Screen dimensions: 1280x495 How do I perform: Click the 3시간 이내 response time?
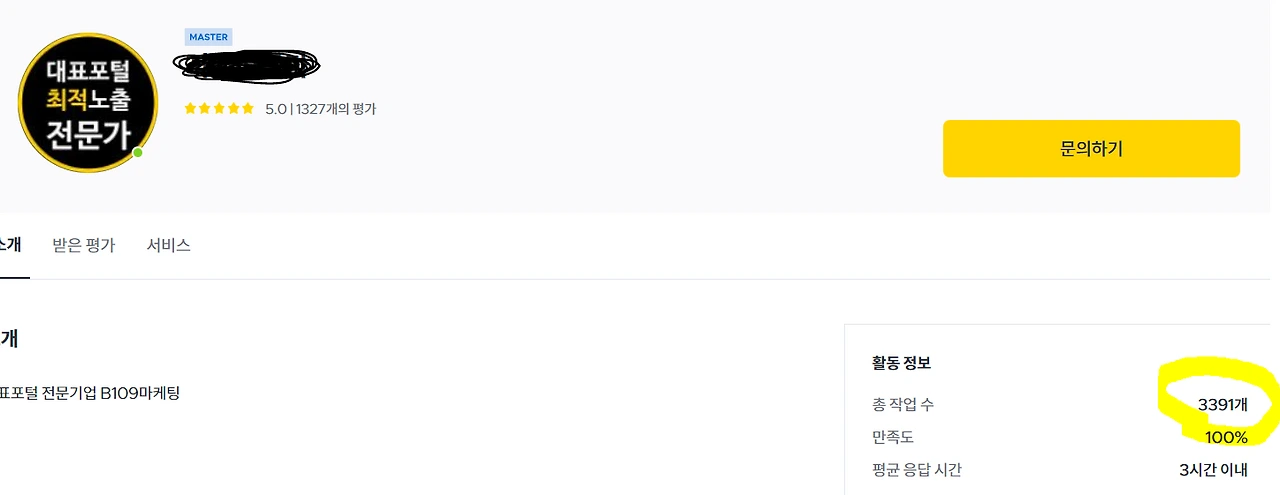(1213, 470)
